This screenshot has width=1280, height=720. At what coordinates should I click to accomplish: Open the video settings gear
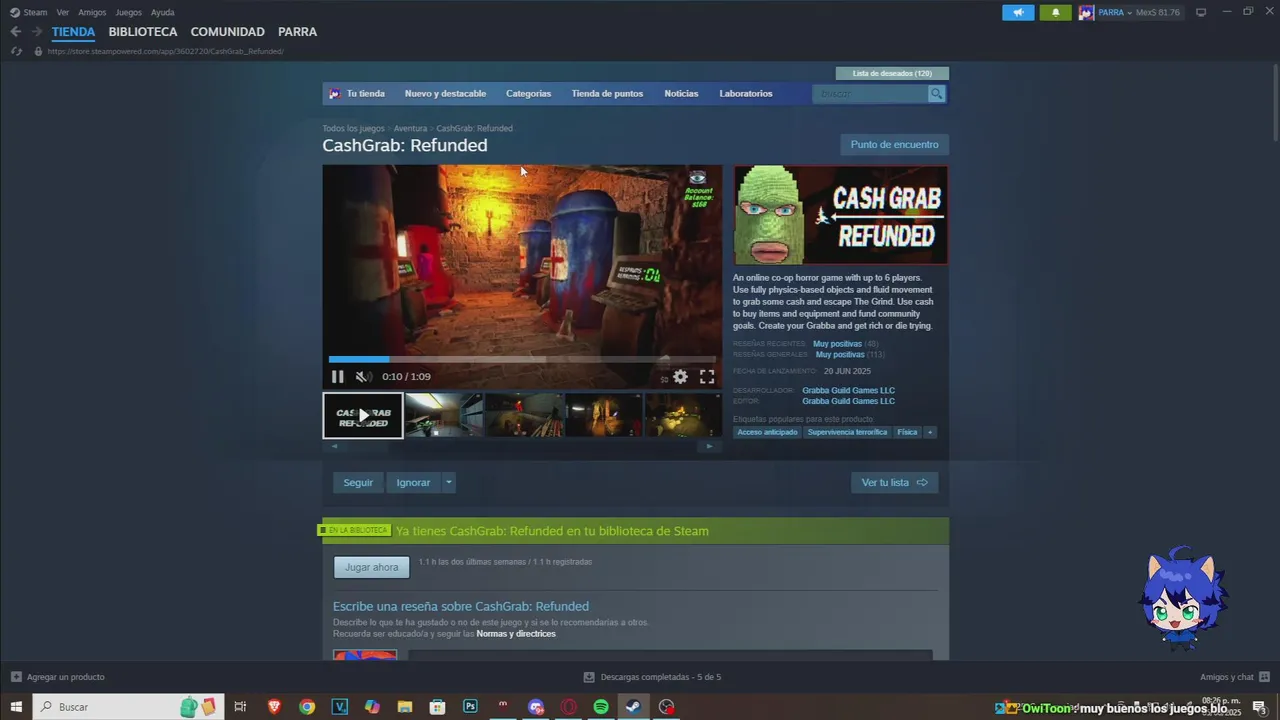pos(680,377)
